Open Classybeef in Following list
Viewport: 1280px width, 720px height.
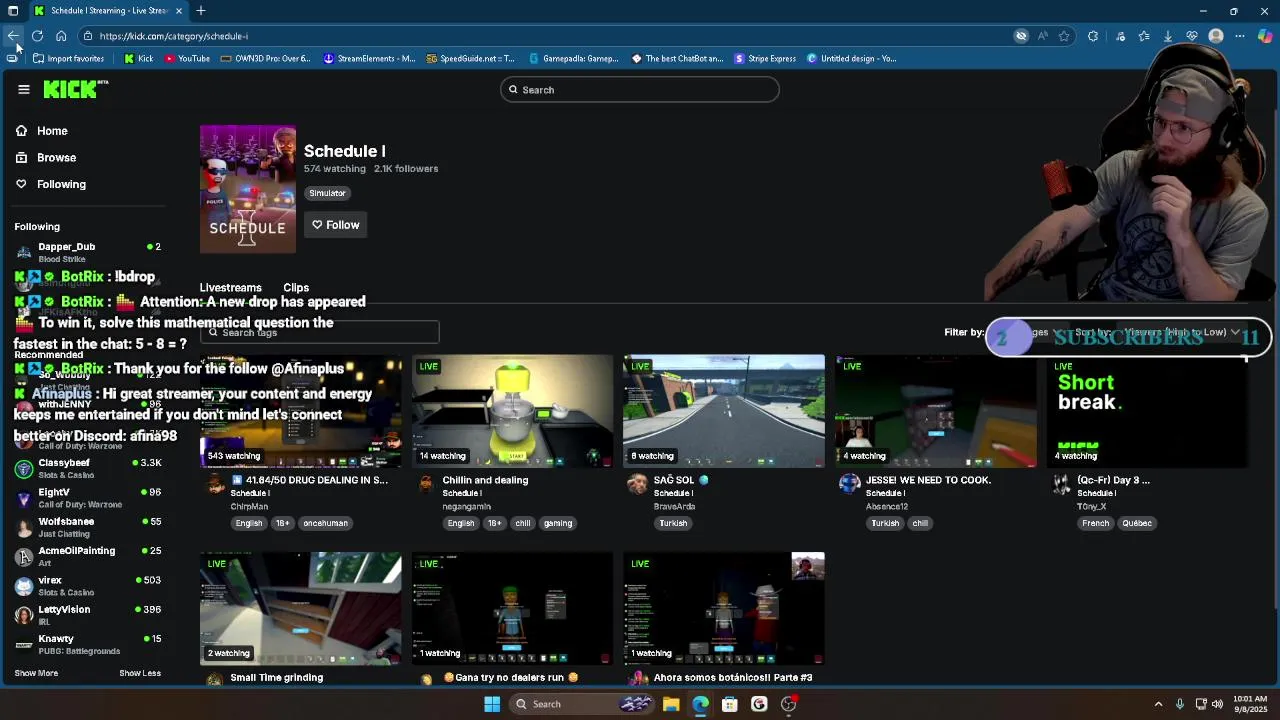click(x=88, y=468)
